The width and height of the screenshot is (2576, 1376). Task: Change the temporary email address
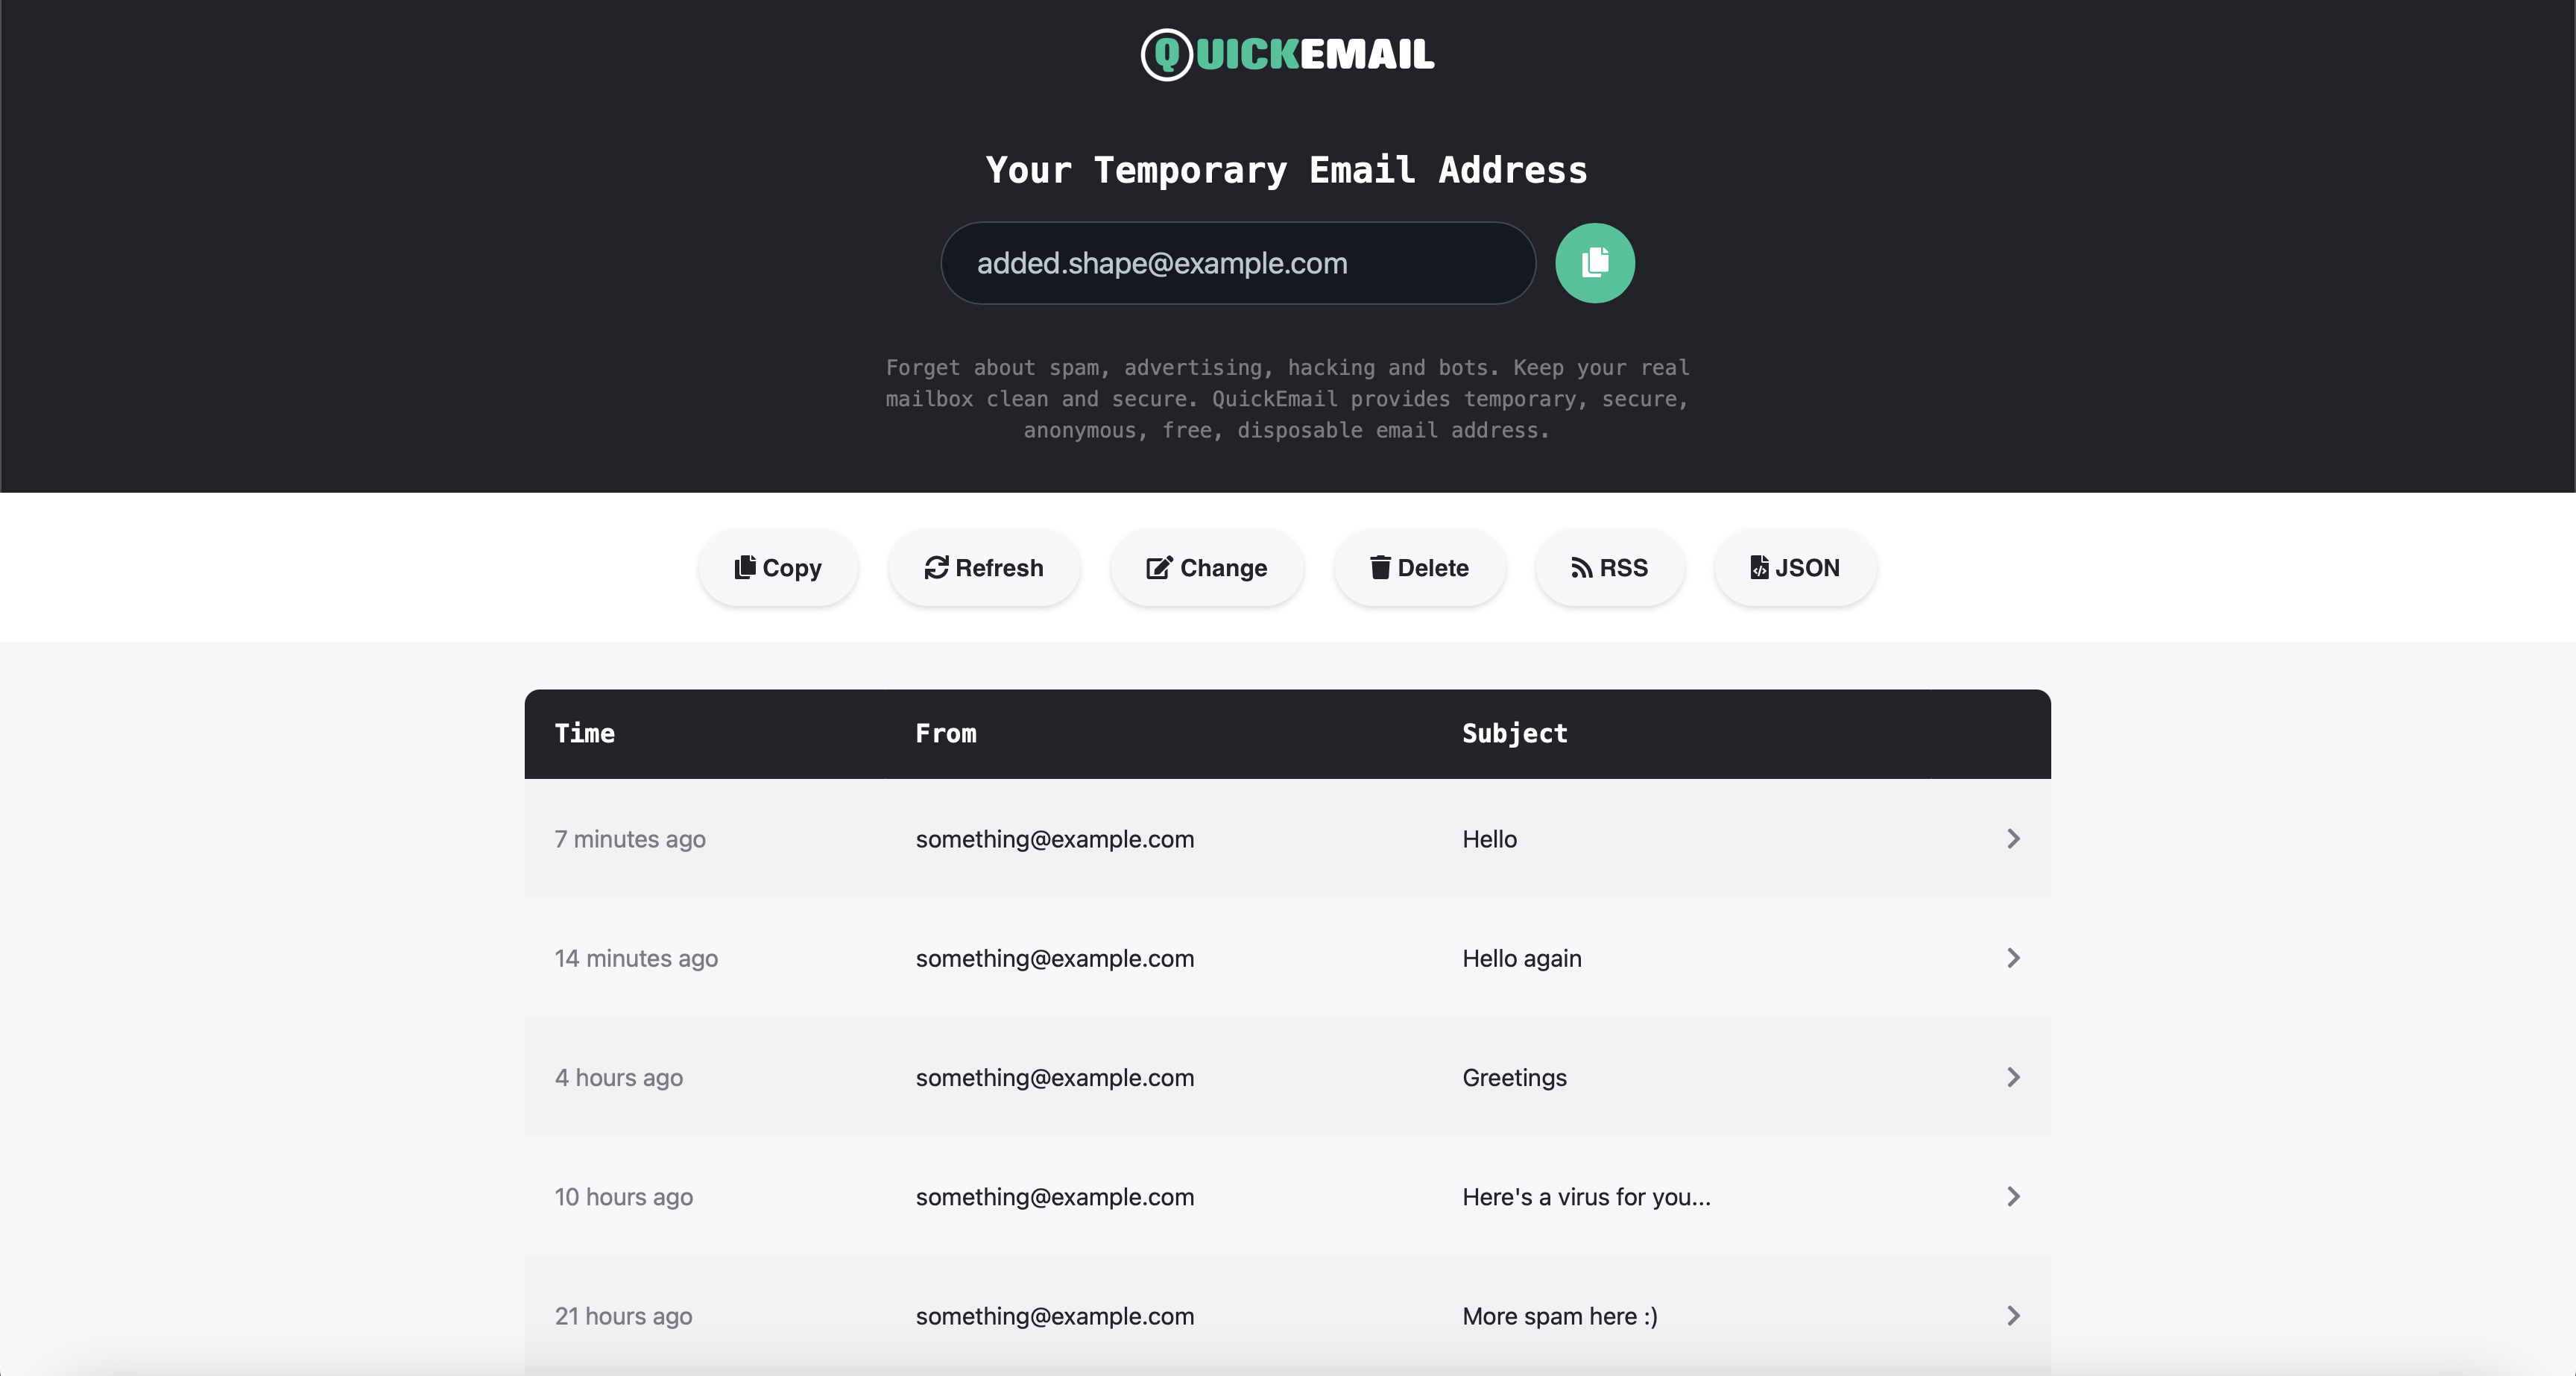point(1206,567)
